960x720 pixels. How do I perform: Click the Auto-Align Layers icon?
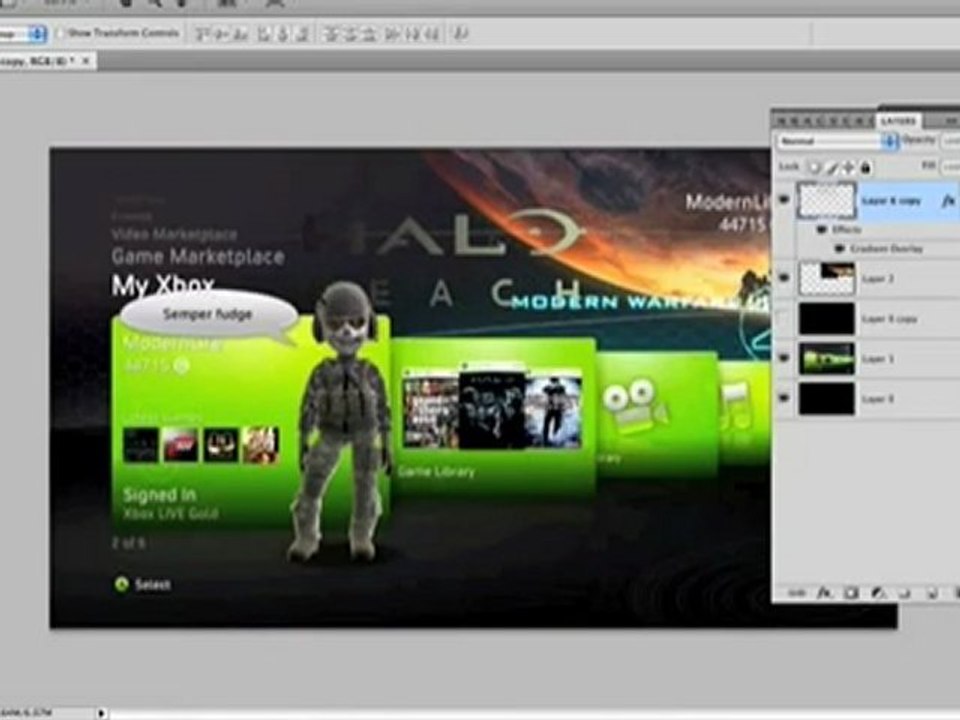(460, 34)
